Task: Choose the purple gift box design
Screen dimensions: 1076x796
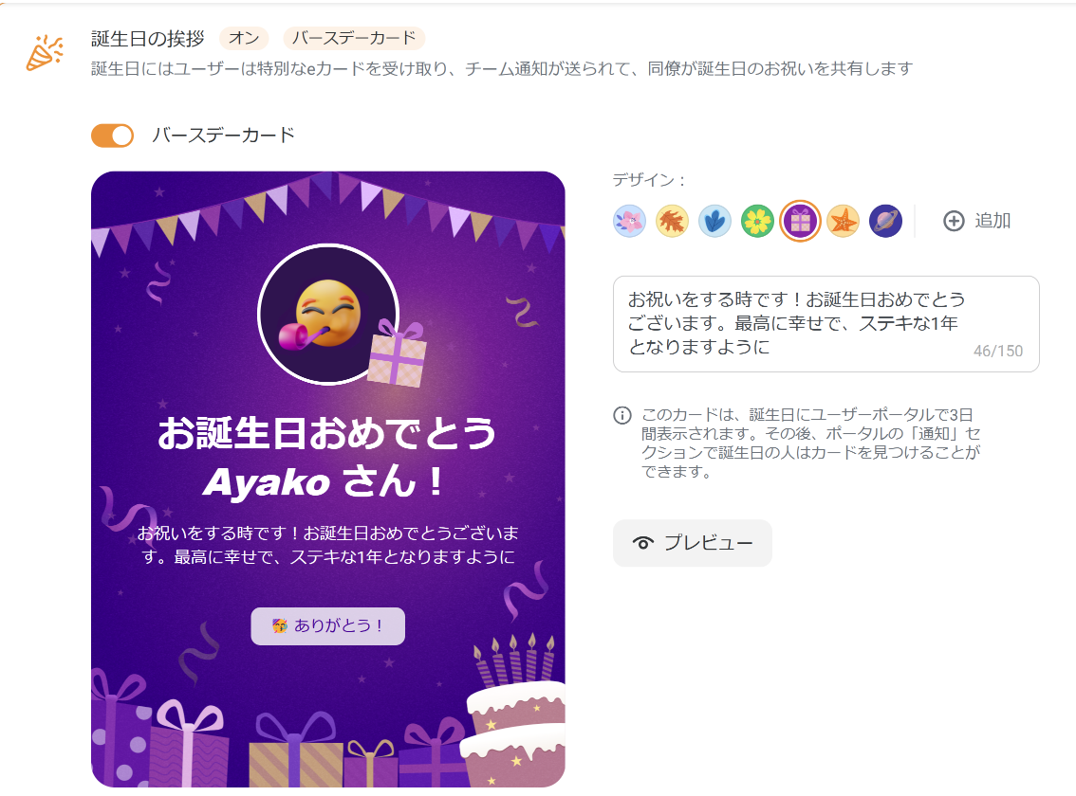Action: [x=800, y=221]
